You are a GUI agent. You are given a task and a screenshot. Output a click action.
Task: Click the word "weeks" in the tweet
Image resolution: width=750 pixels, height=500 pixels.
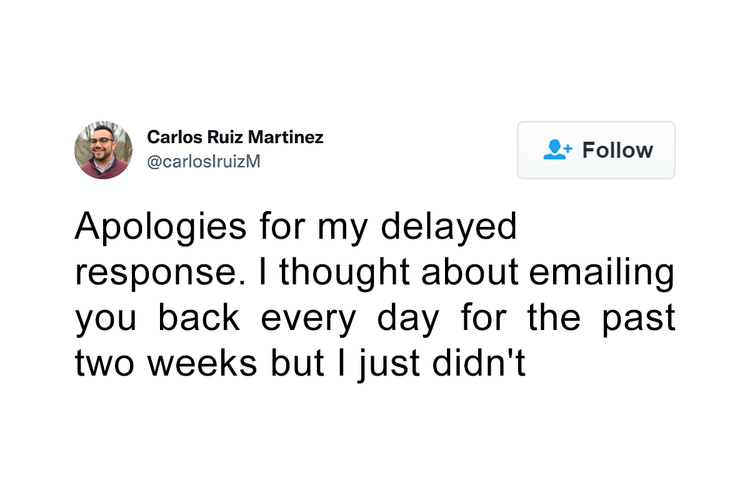point(202,364)
